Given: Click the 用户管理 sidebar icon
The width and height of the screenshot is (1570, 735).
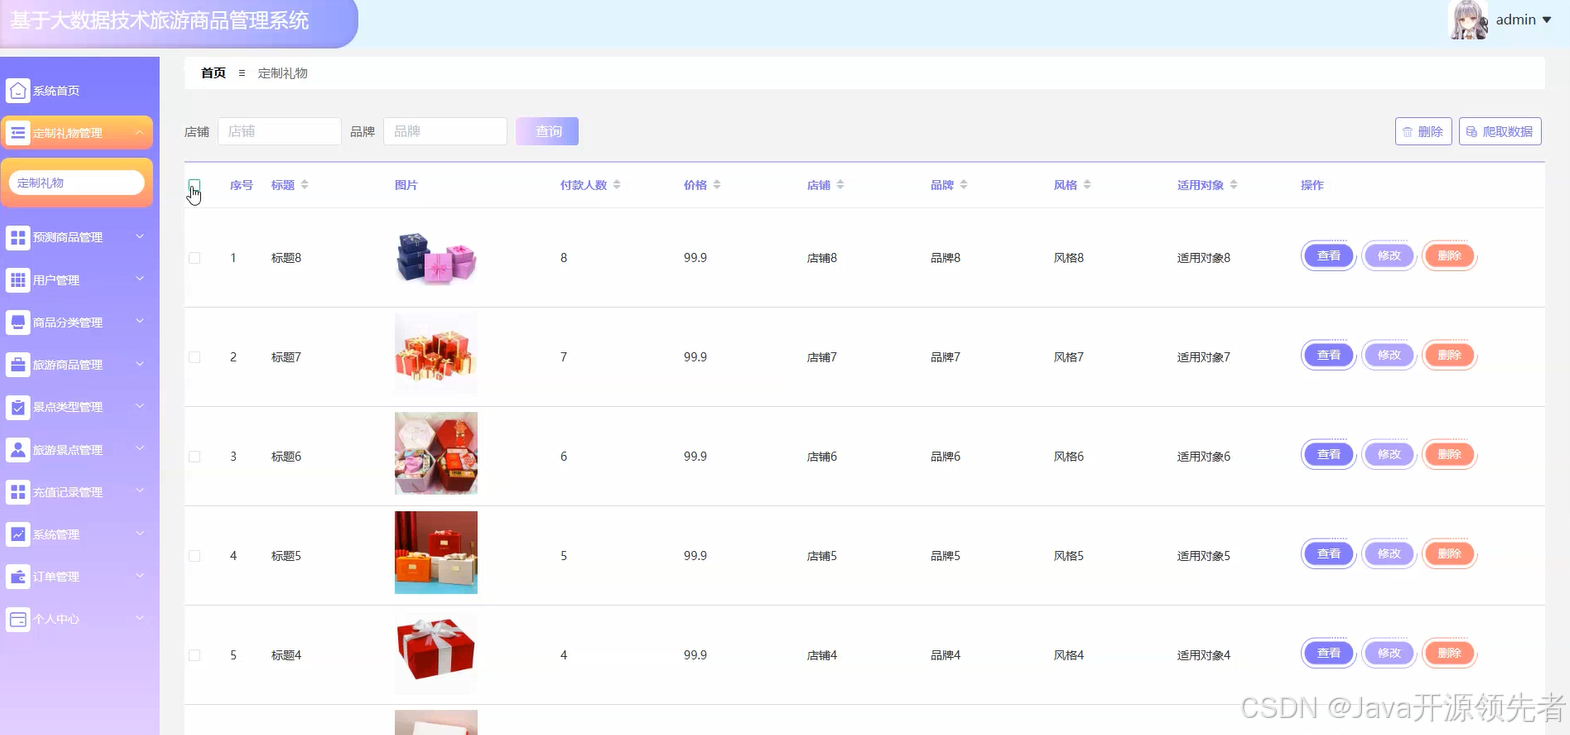Looking at the screenshot, I should (x=18, y=280).
